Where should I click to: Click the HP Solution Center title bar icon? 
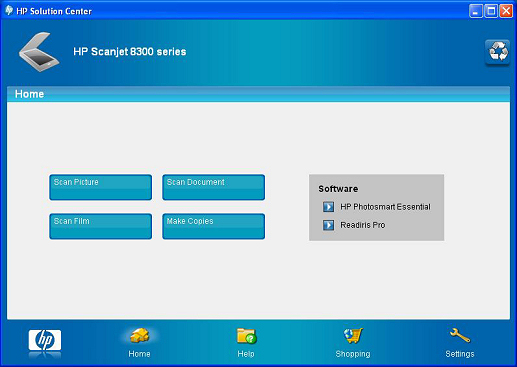(x=9, y=10)
